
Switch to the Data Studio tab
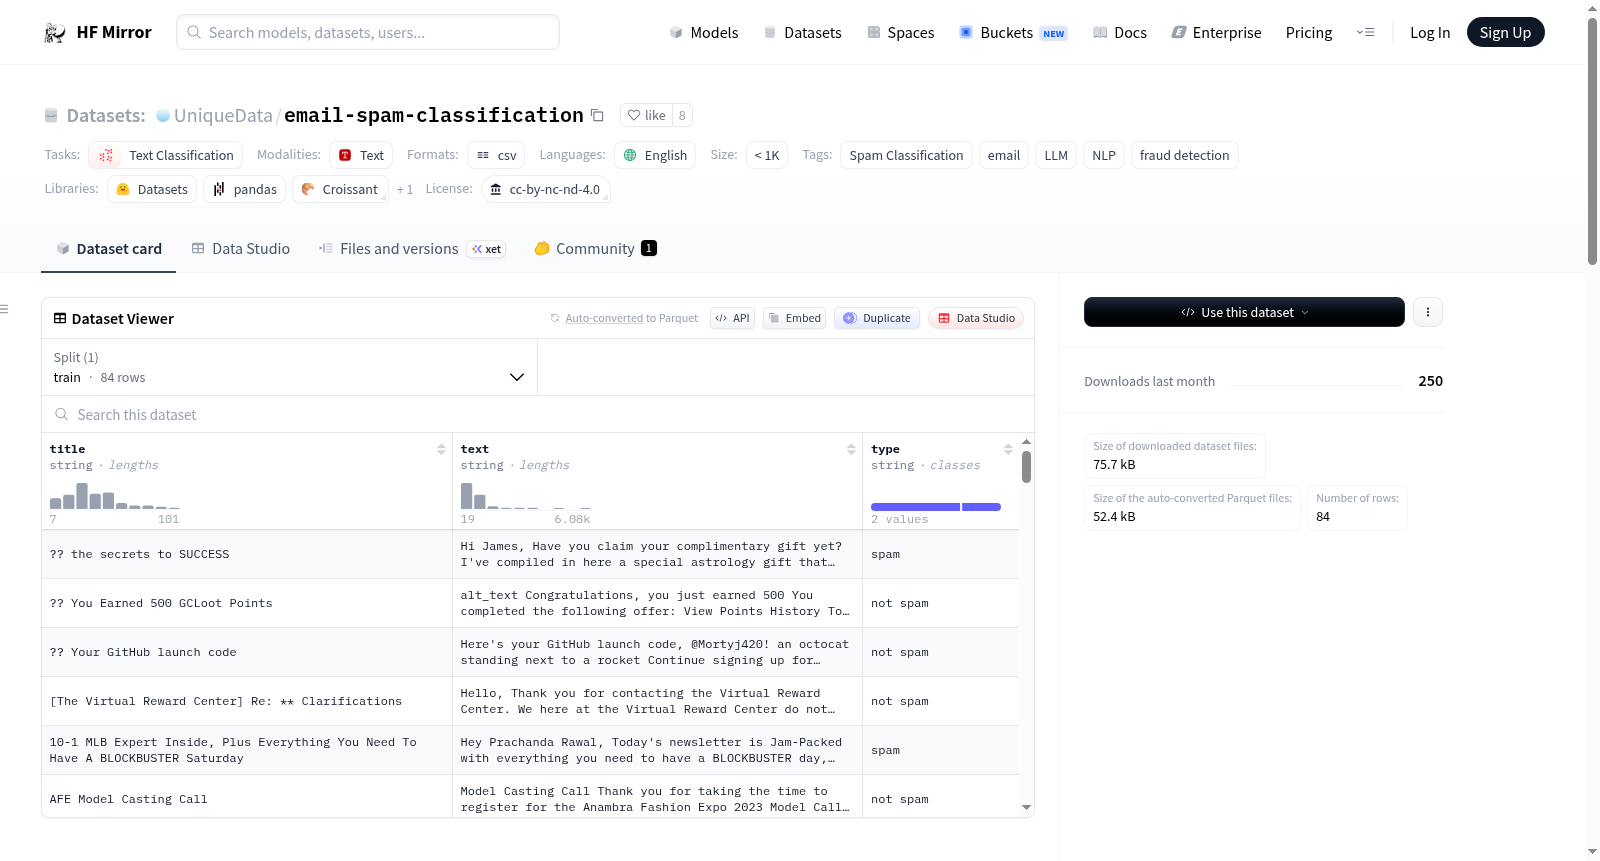(241, 249)
